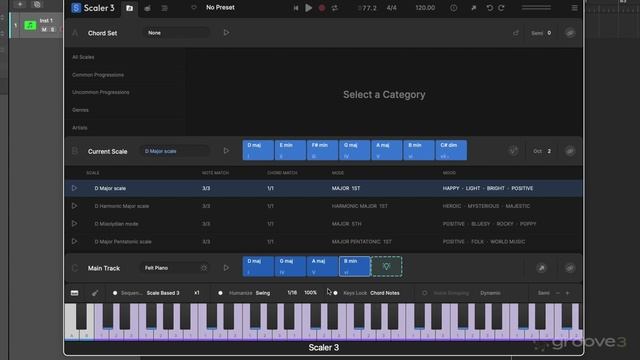This screenshot has height=360, width=640.
Task: Click the Oct octave value in Current Scale row
Action: click(x=549, y=151)
